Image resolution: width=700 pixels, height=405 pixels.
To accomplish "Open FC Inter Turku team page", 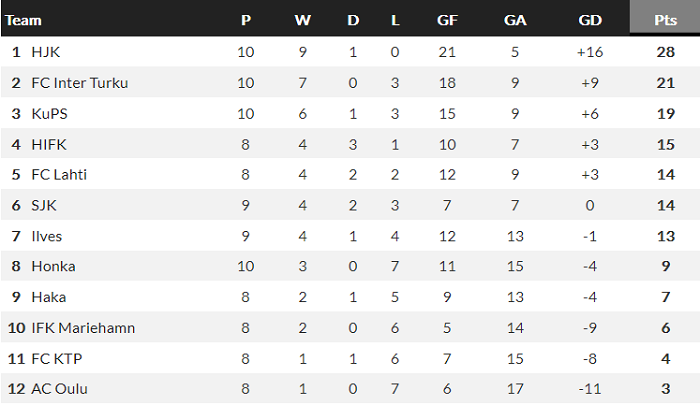I will (80, 83).
